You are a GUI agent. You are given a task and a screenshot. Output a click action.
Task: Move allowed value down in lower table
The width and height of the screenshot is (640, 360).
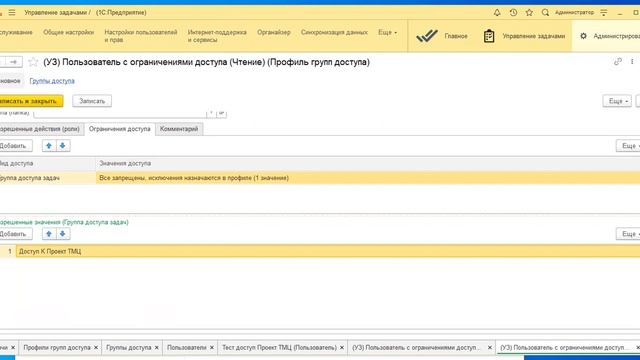click(x=63, y=234)
